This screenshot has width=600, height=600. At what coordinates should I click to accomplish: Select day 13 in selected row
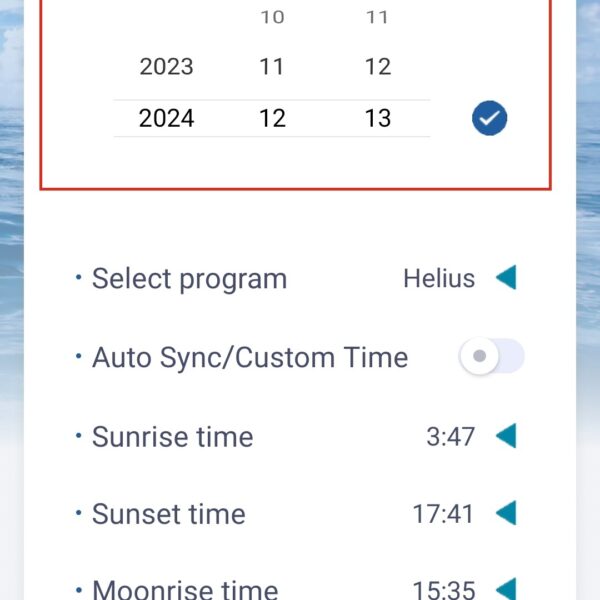pos(378,118)
